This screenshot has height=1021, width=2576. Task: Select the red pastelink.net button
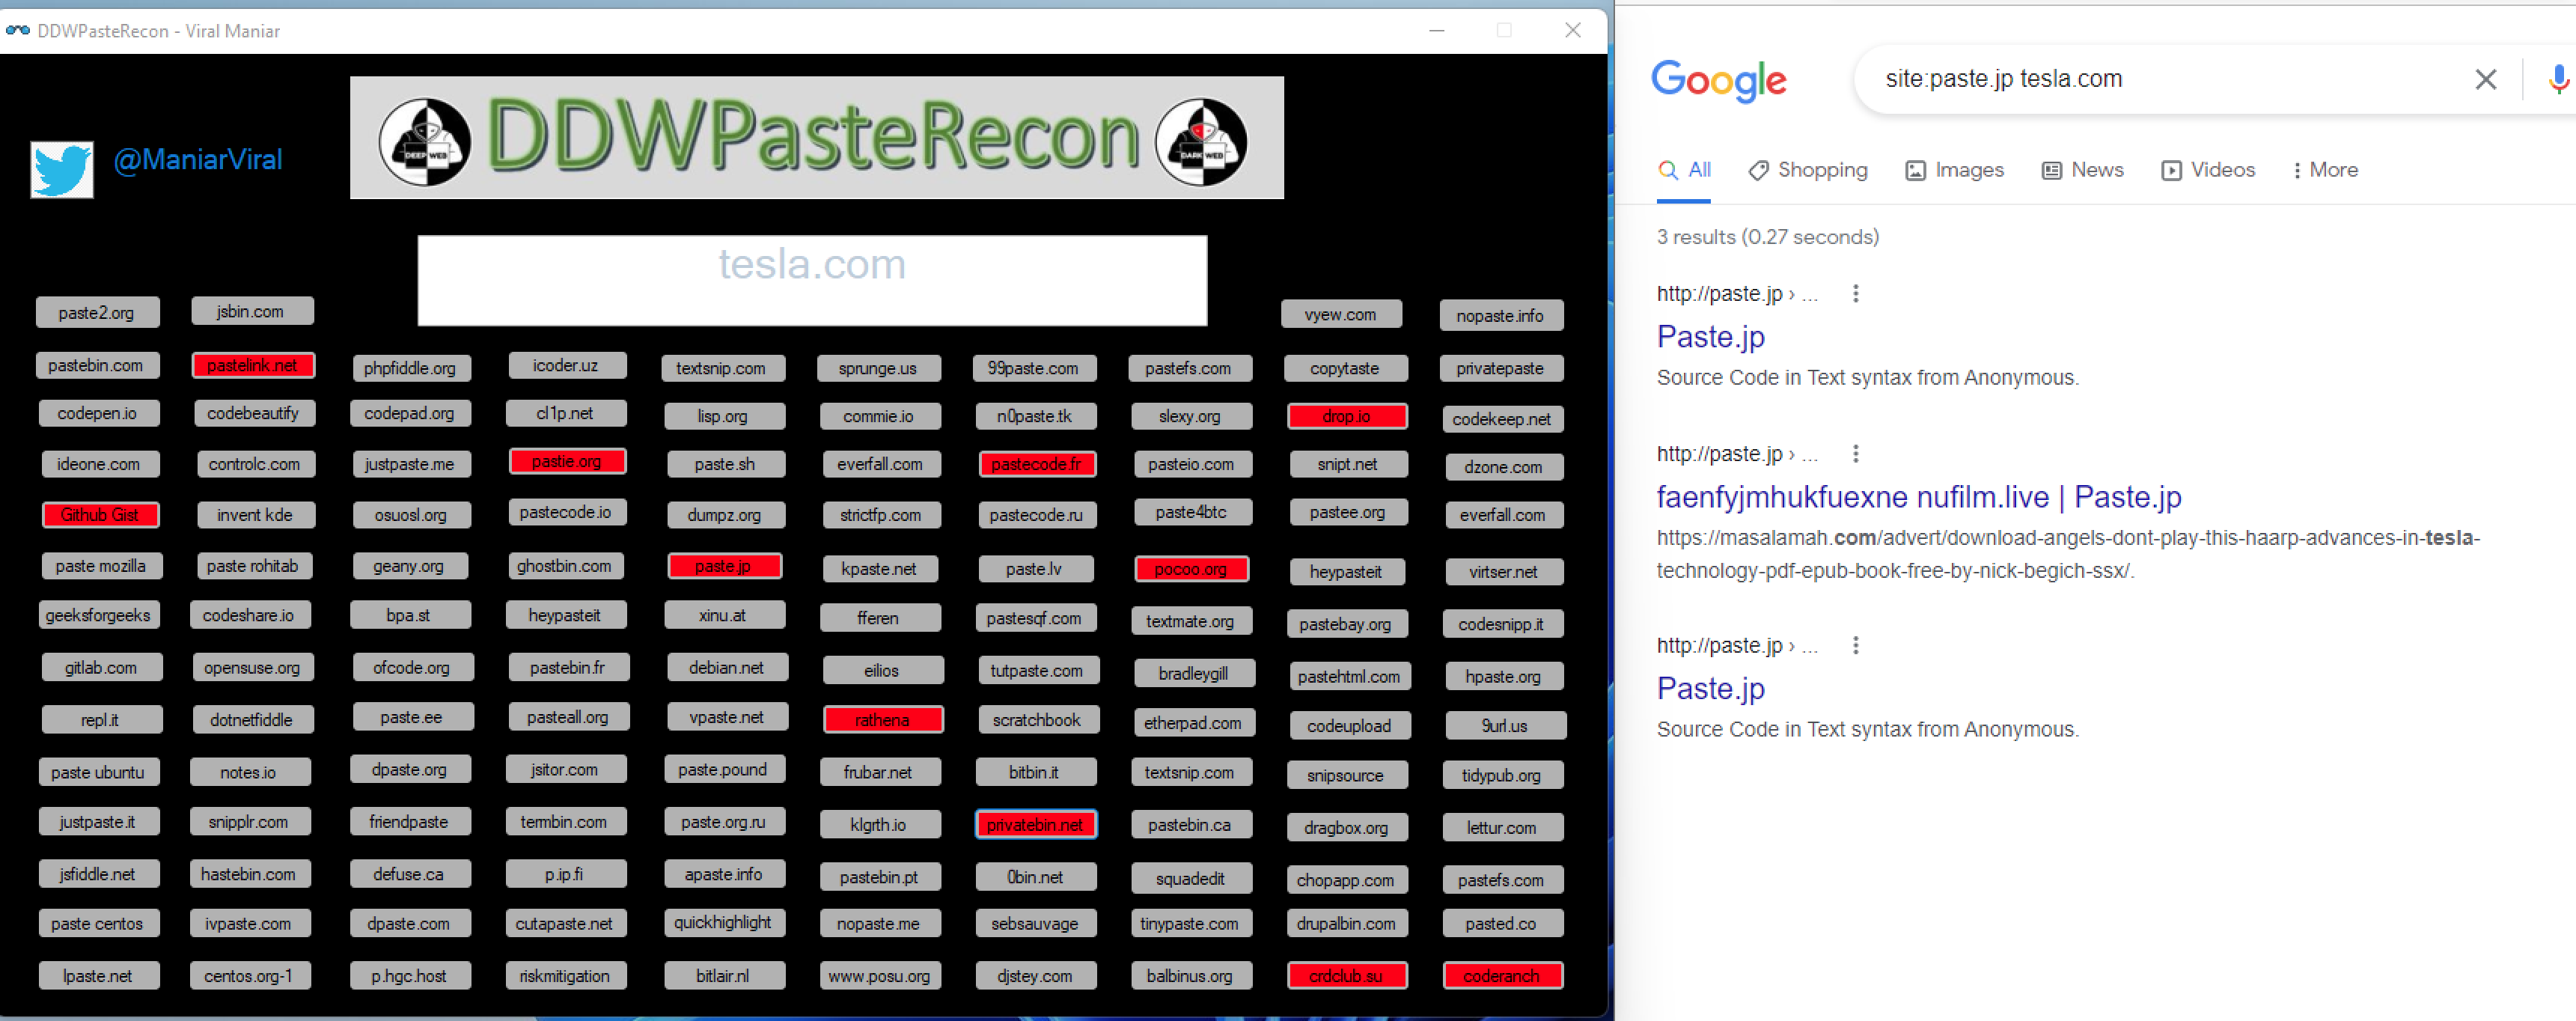pyautogui.click(x=253, y=365)
